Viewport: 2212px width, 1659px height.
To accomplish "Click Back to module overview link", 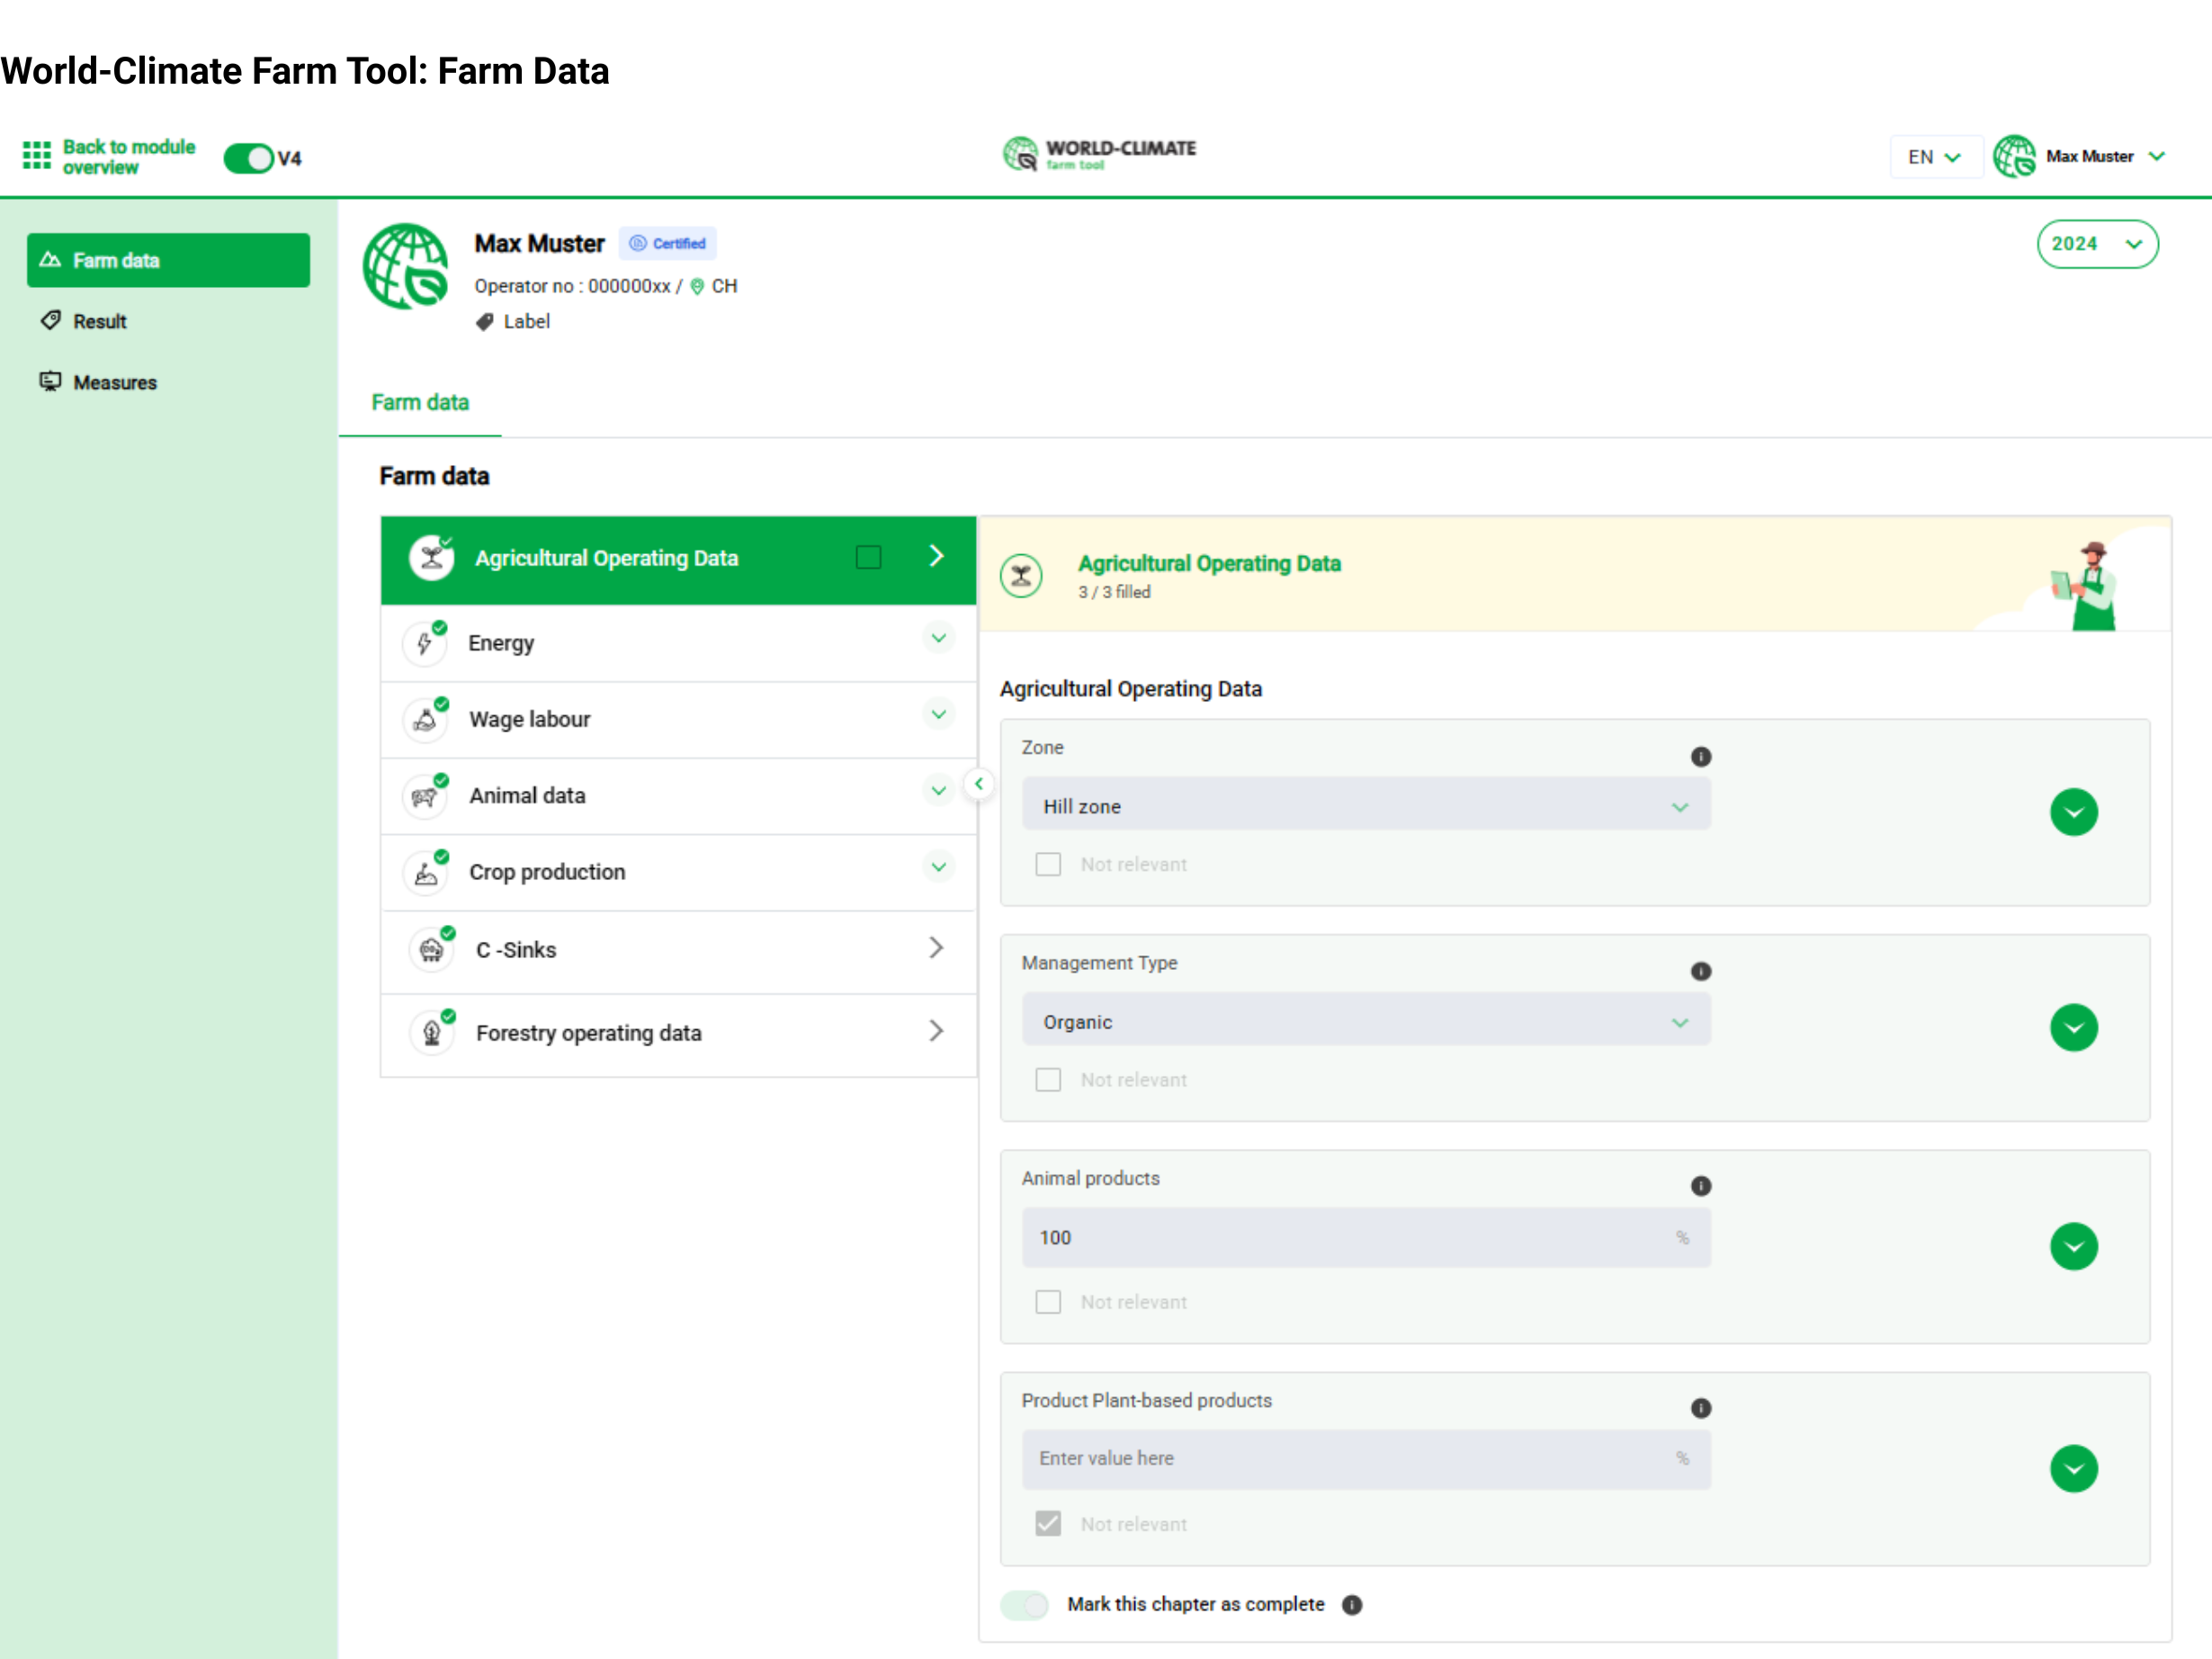I will coord(128,157).
